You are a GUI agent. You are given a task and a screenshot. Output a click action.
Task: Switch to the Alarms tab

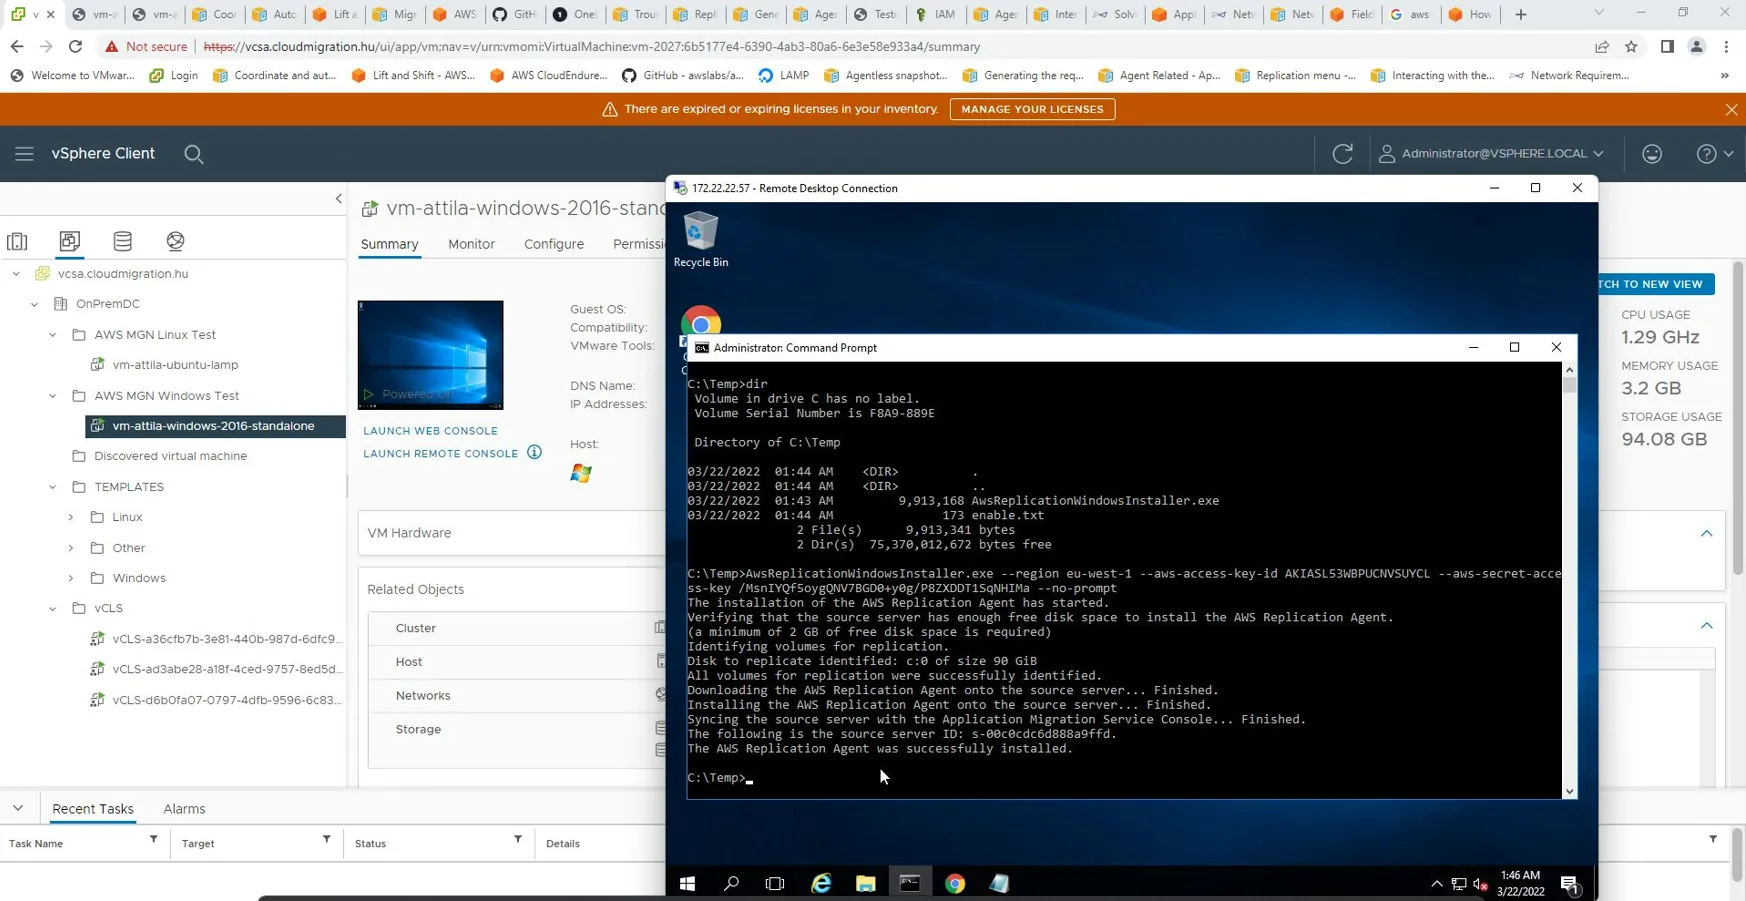tap(184, 809)
